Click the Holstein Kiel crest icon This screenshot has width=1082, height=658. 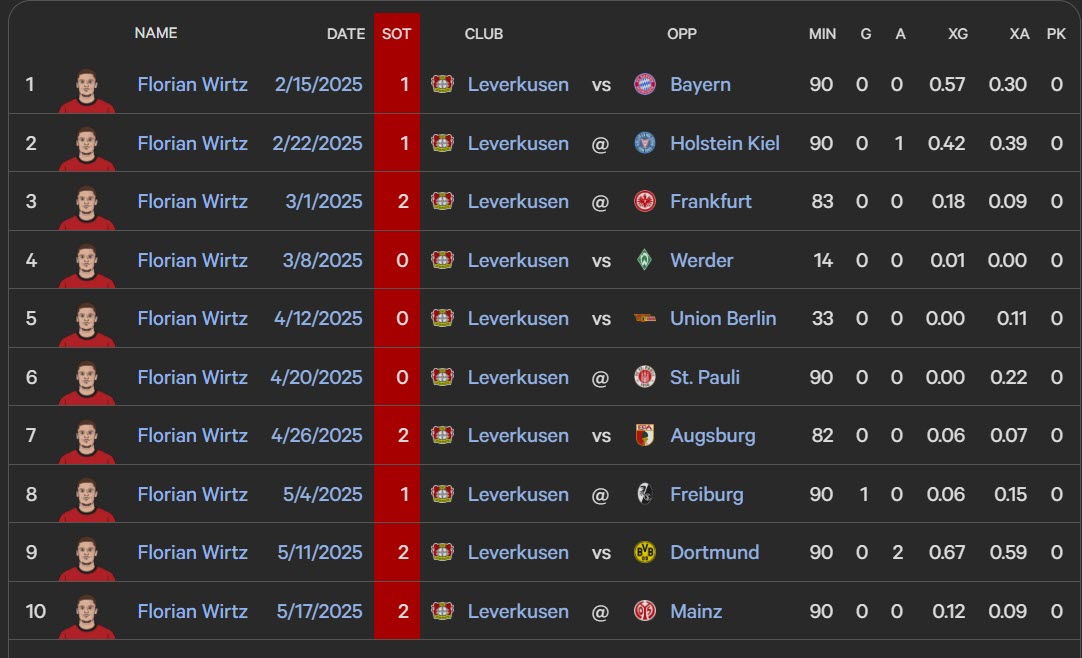point(645,143)
